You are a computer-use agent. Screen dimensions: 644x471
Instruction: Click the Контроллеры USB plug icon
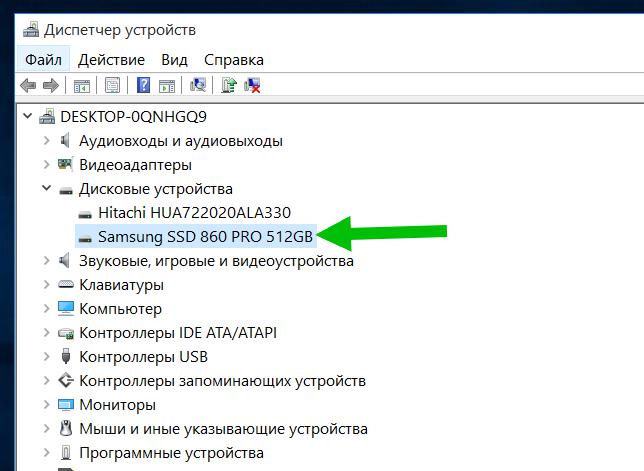coord(66,356)
